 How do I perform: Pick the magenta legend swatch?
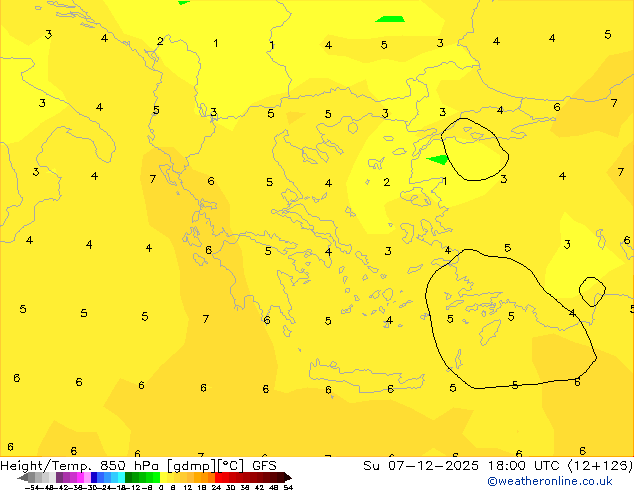coord(80,477)
